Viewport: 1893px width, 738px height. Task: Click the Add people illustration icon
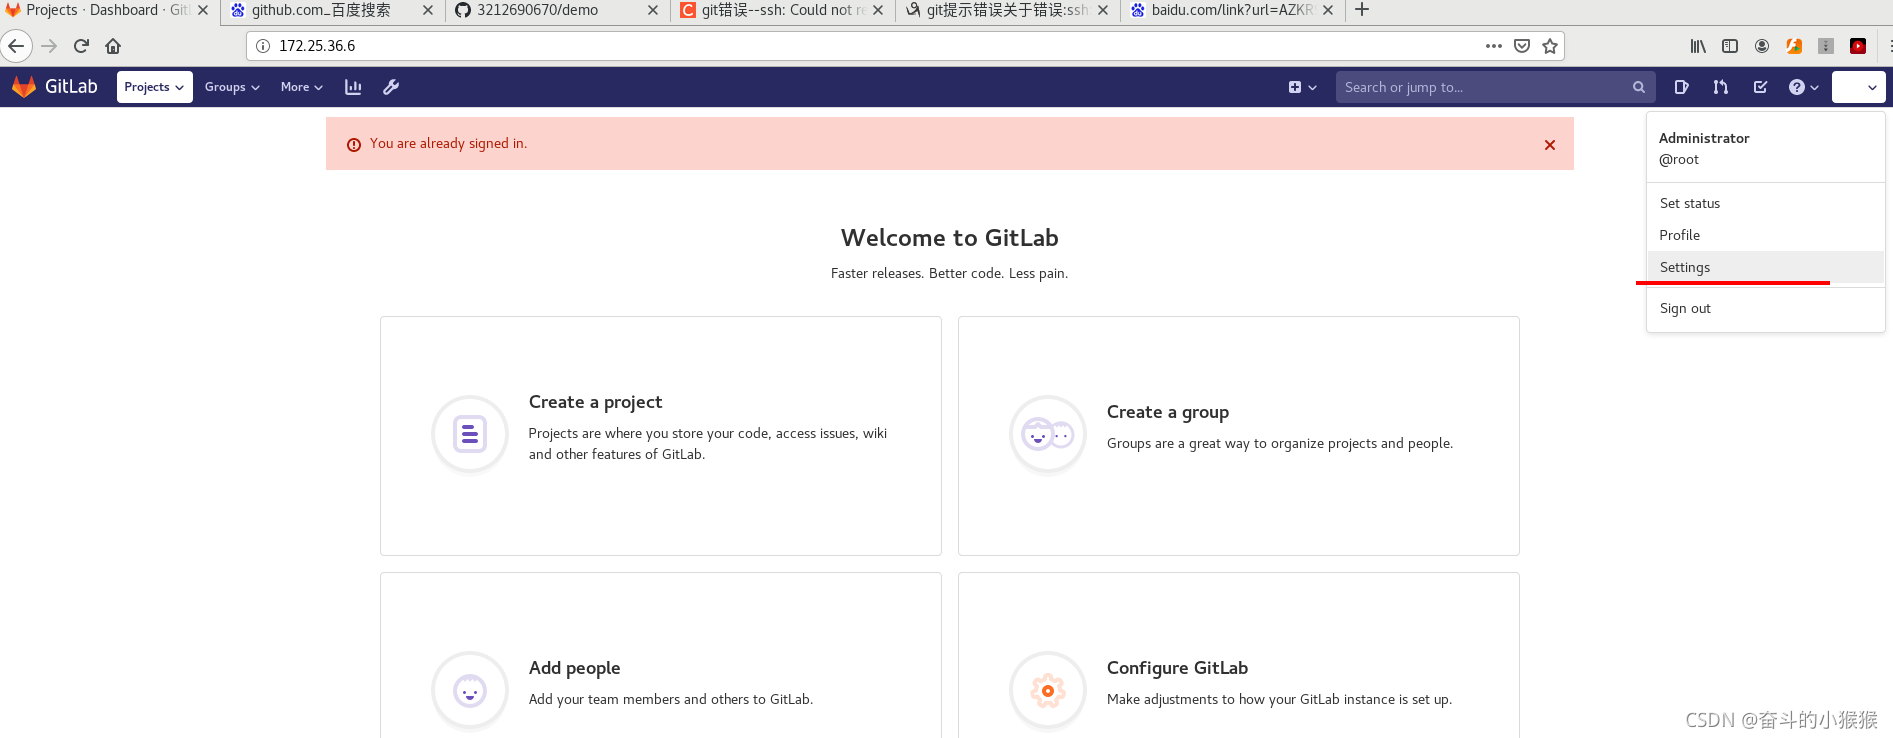[470, 690]
